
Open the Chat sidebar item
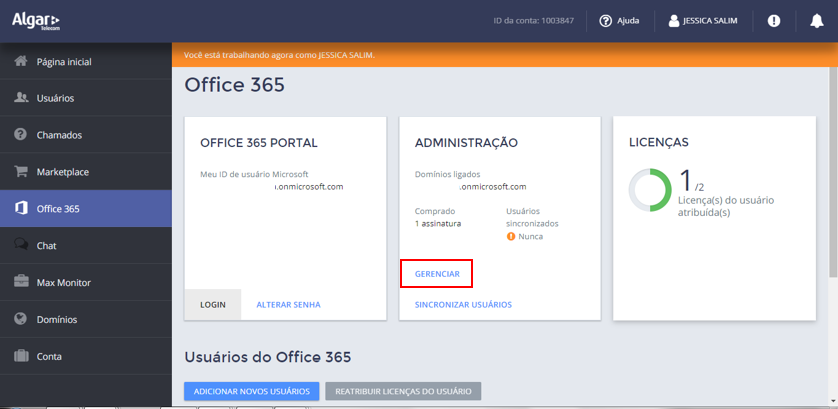click(x=46, y=246)
